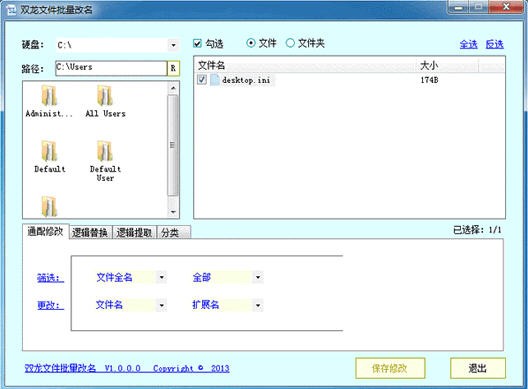Switch to the 分类 tab
Viewport: 528px width, 389px height.
[173, 232]
